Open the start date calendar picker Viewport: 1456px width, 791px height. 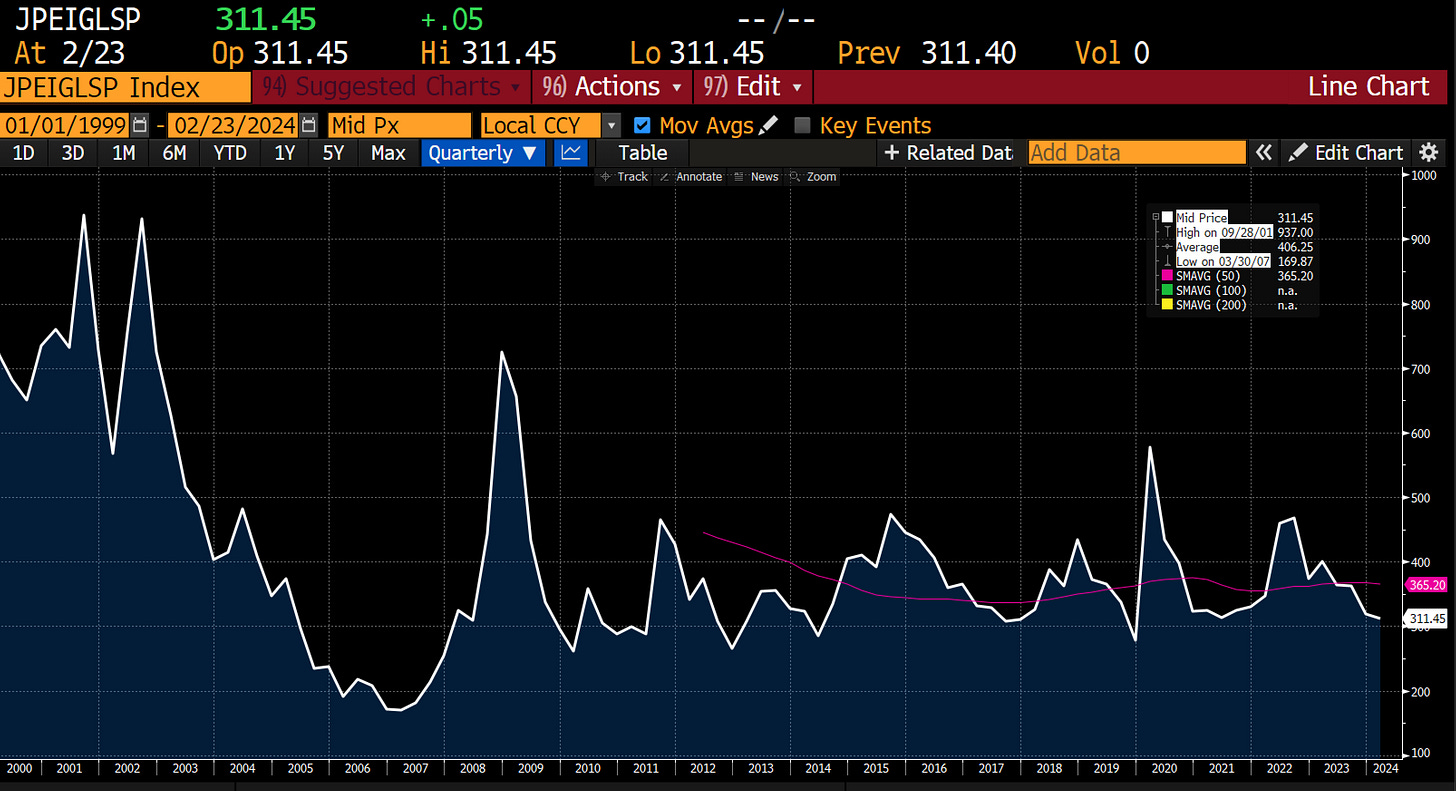[137, 125]
